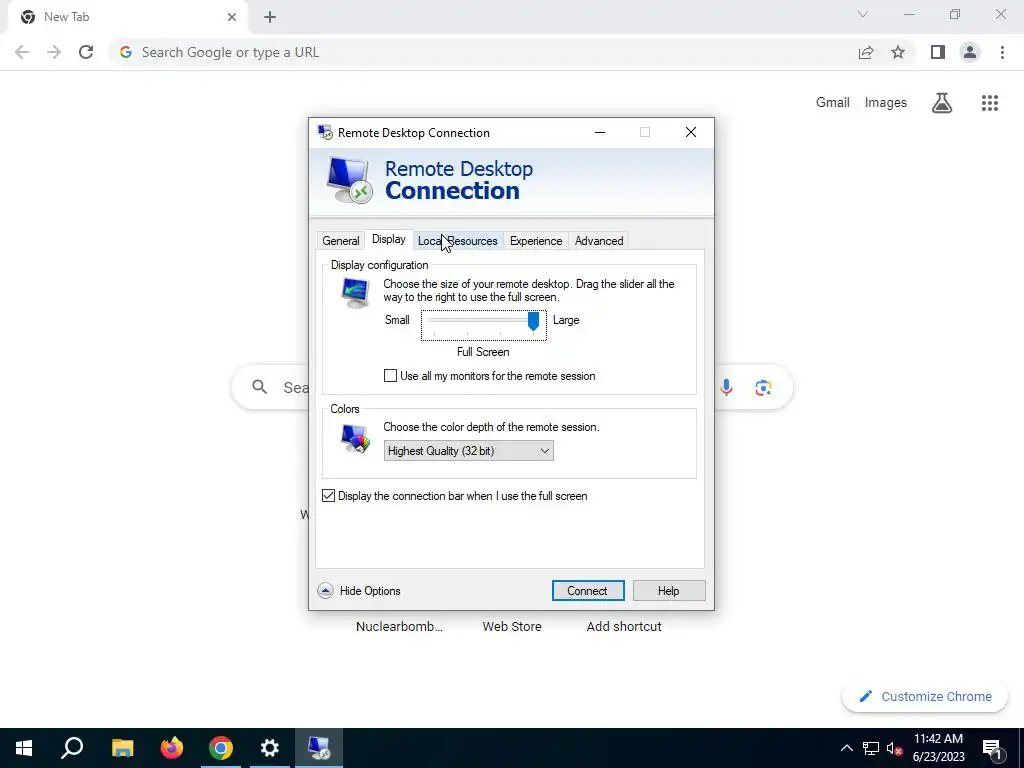Image resolution: width=1024 pixels, height=768 pixels.
Task: Click the Colors palette monitor icon
Action: click(355, 438)
